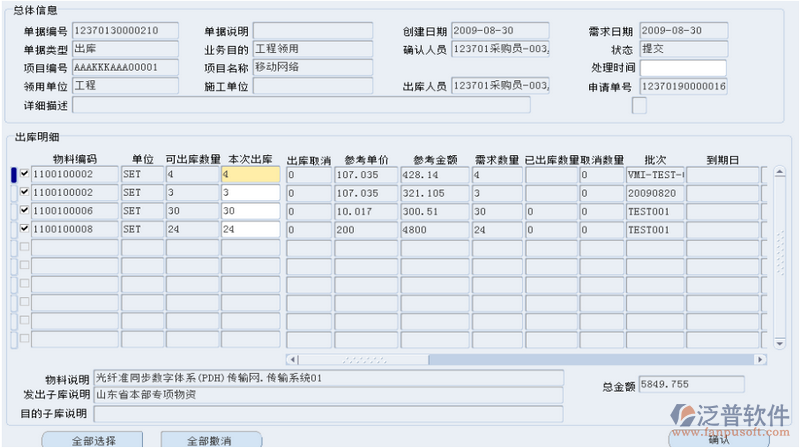800x448 pixels.
Task: Click the 施工单位 field
Action: coord(312,86)
